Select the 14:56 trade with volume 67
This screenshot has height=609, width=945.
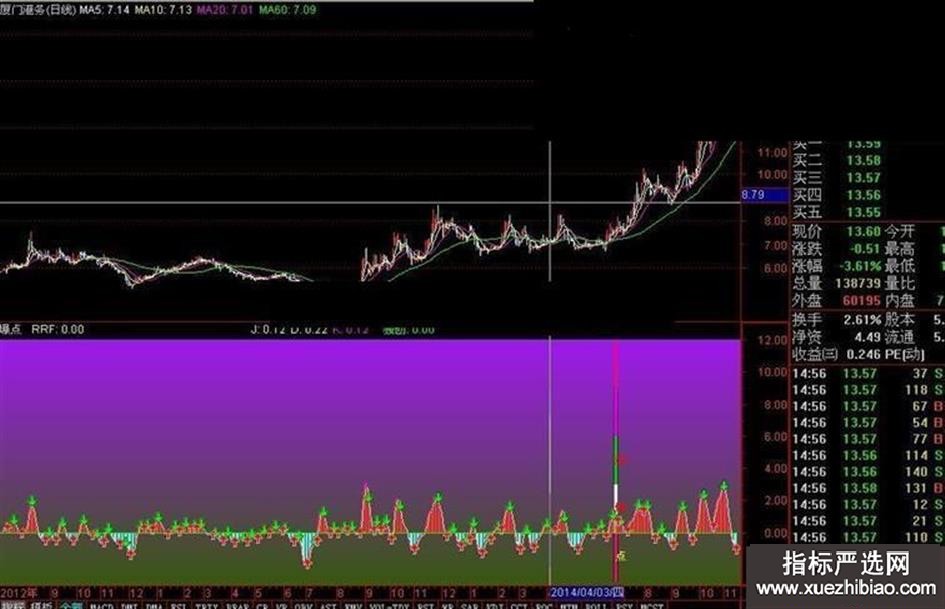click(868, 406)
